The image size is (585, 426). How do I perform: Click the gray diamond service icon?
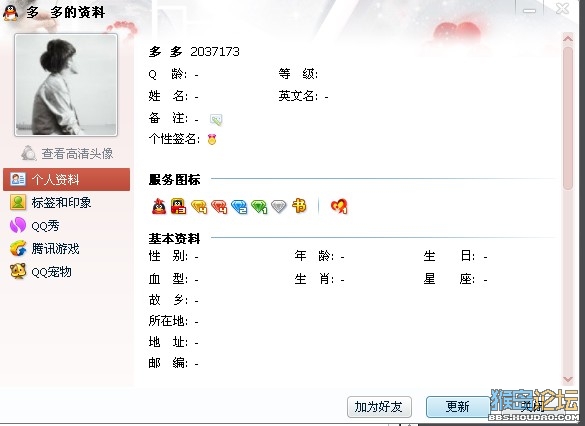click(278, 206)
